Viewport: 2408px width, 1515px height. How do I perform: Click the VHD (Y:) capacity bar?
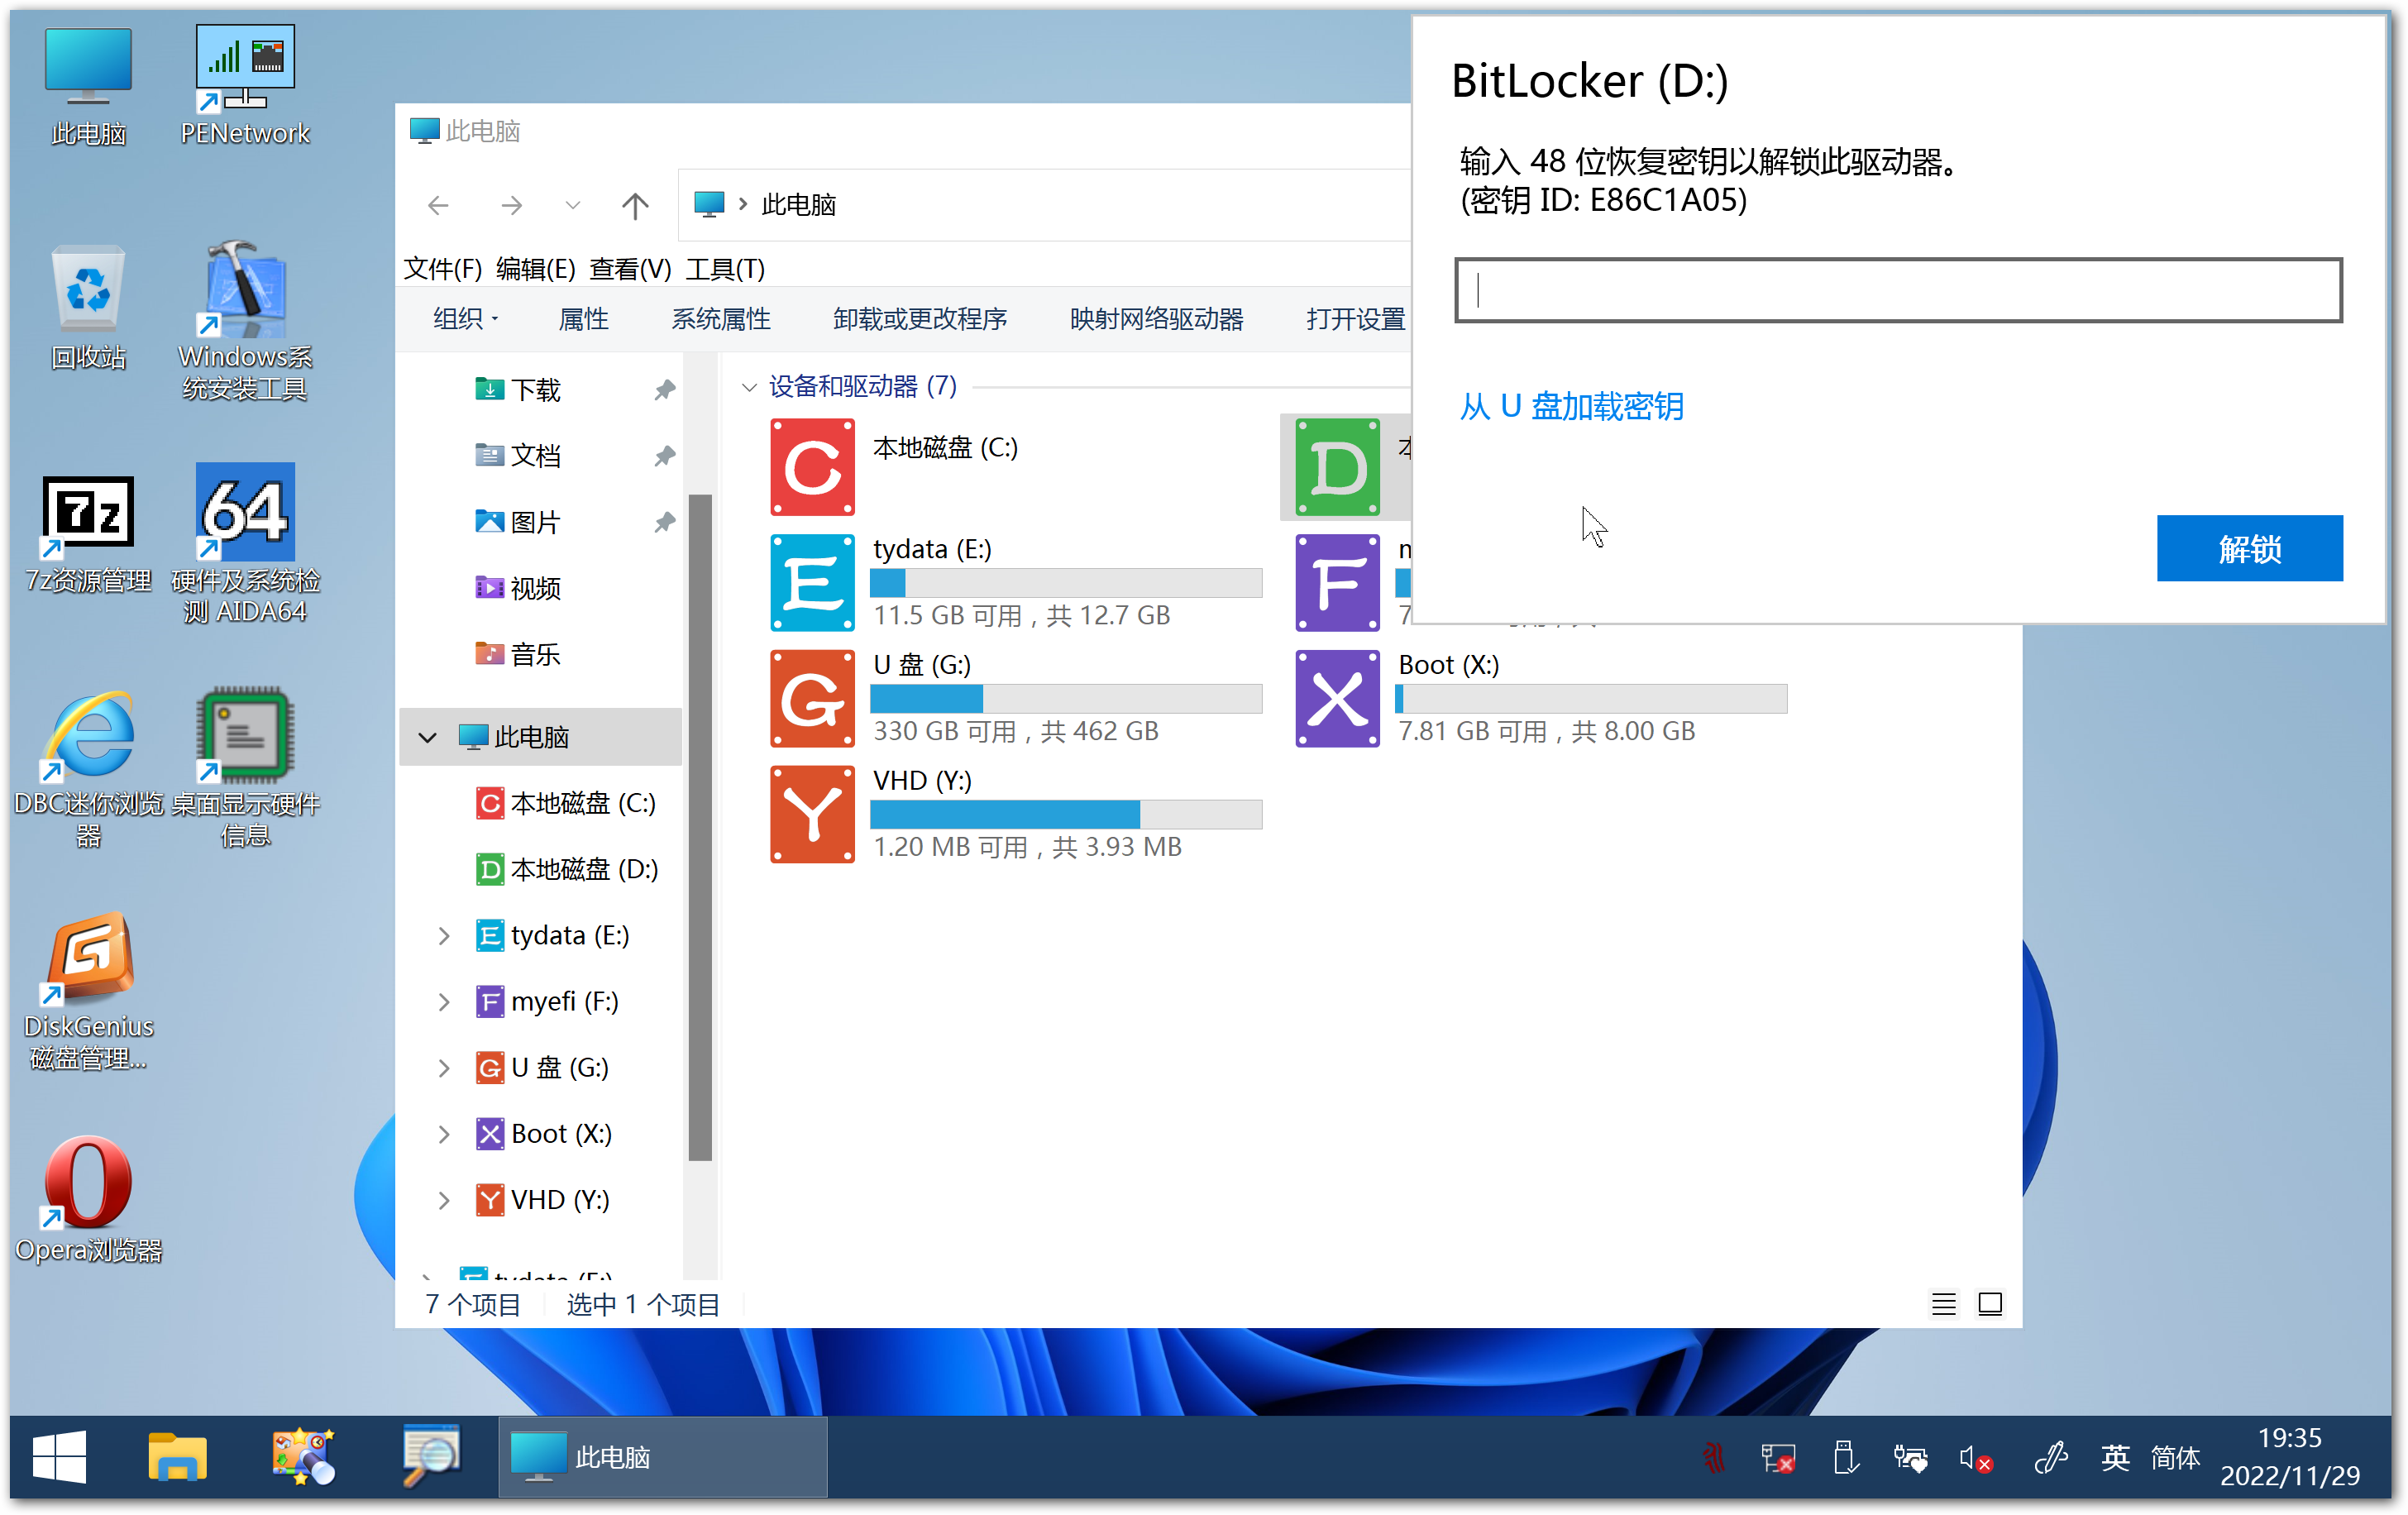coord(1065,814)
